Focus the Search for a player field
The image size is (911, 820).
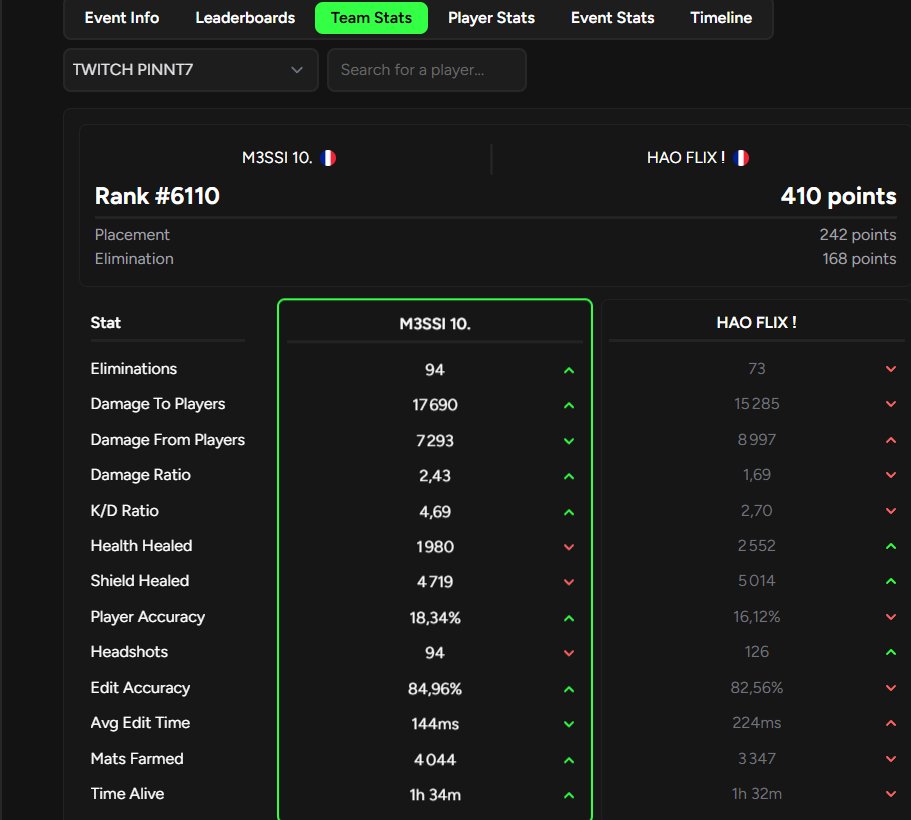tap(427, 70)
